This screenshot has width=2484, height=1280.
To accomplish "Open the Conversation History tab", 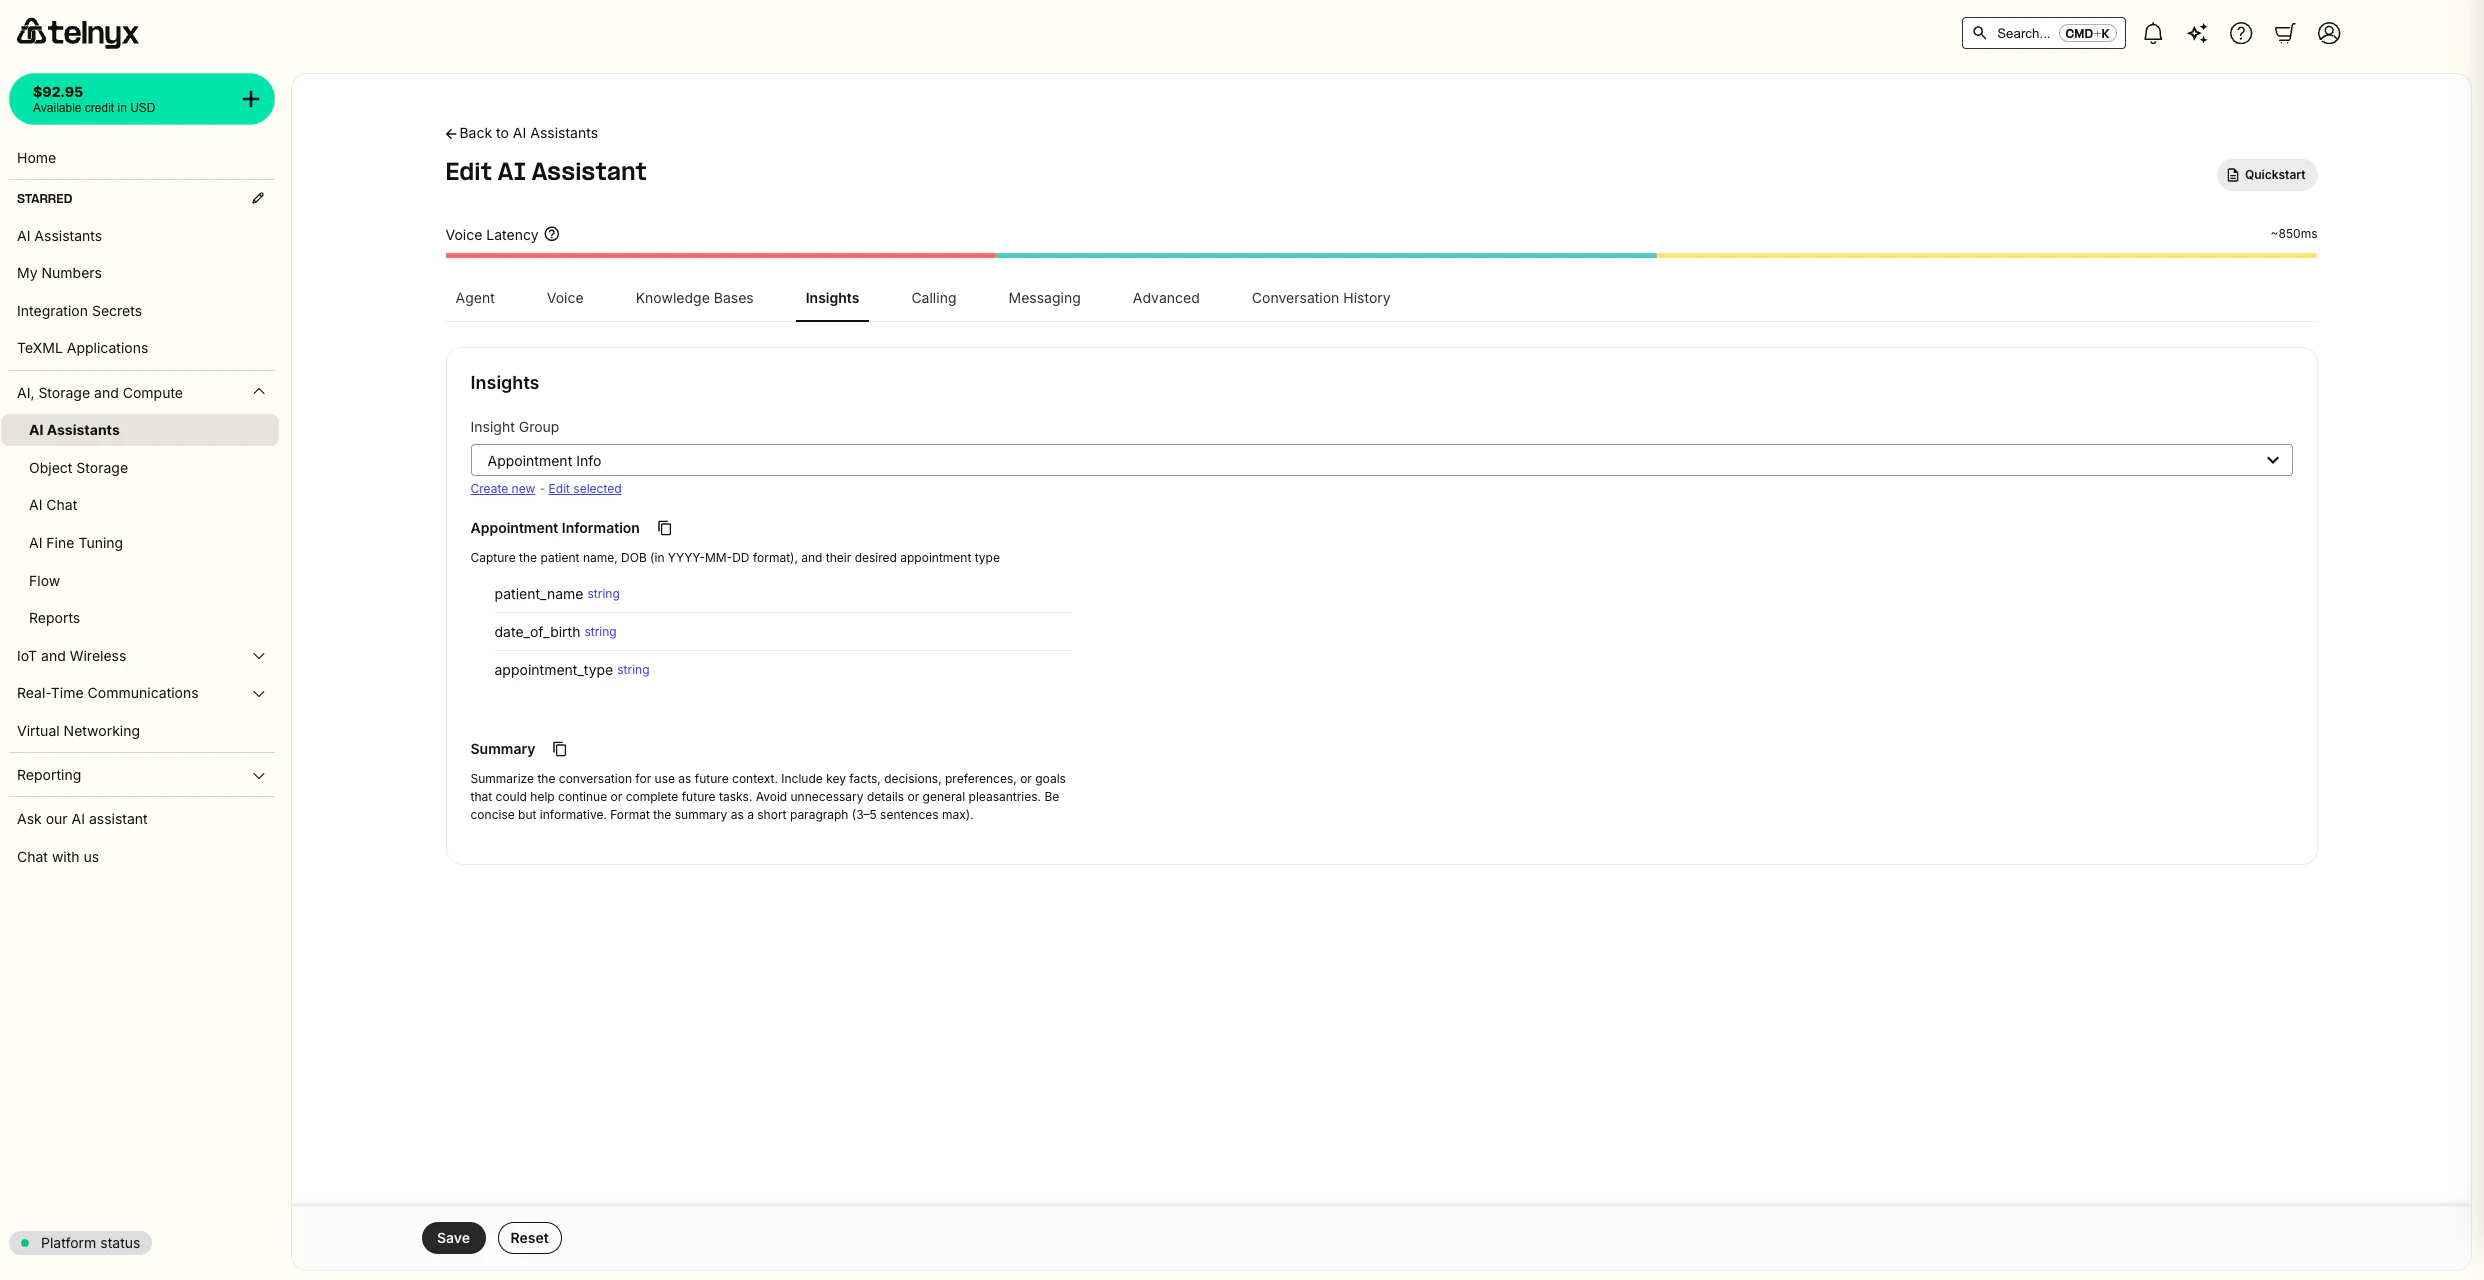I will [1320, 298].
